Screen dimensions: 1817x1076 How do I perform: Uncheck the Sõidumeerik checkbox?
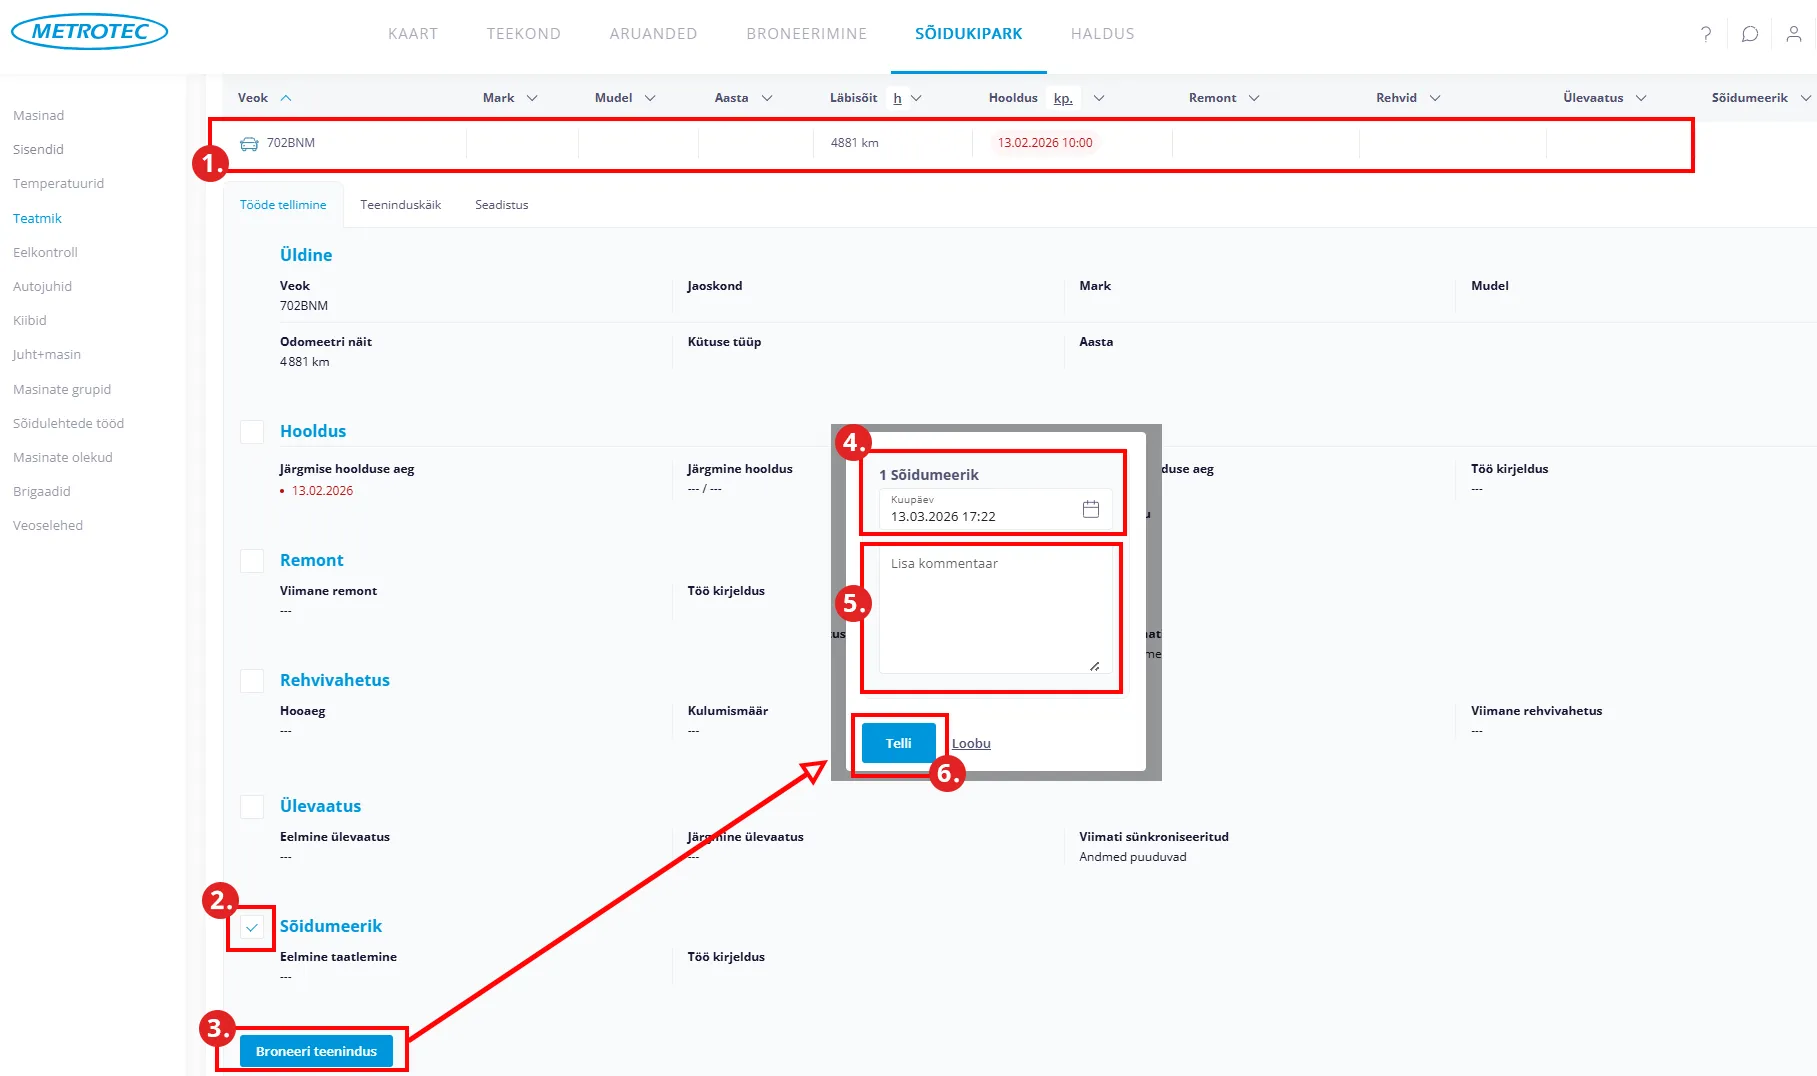252,927
